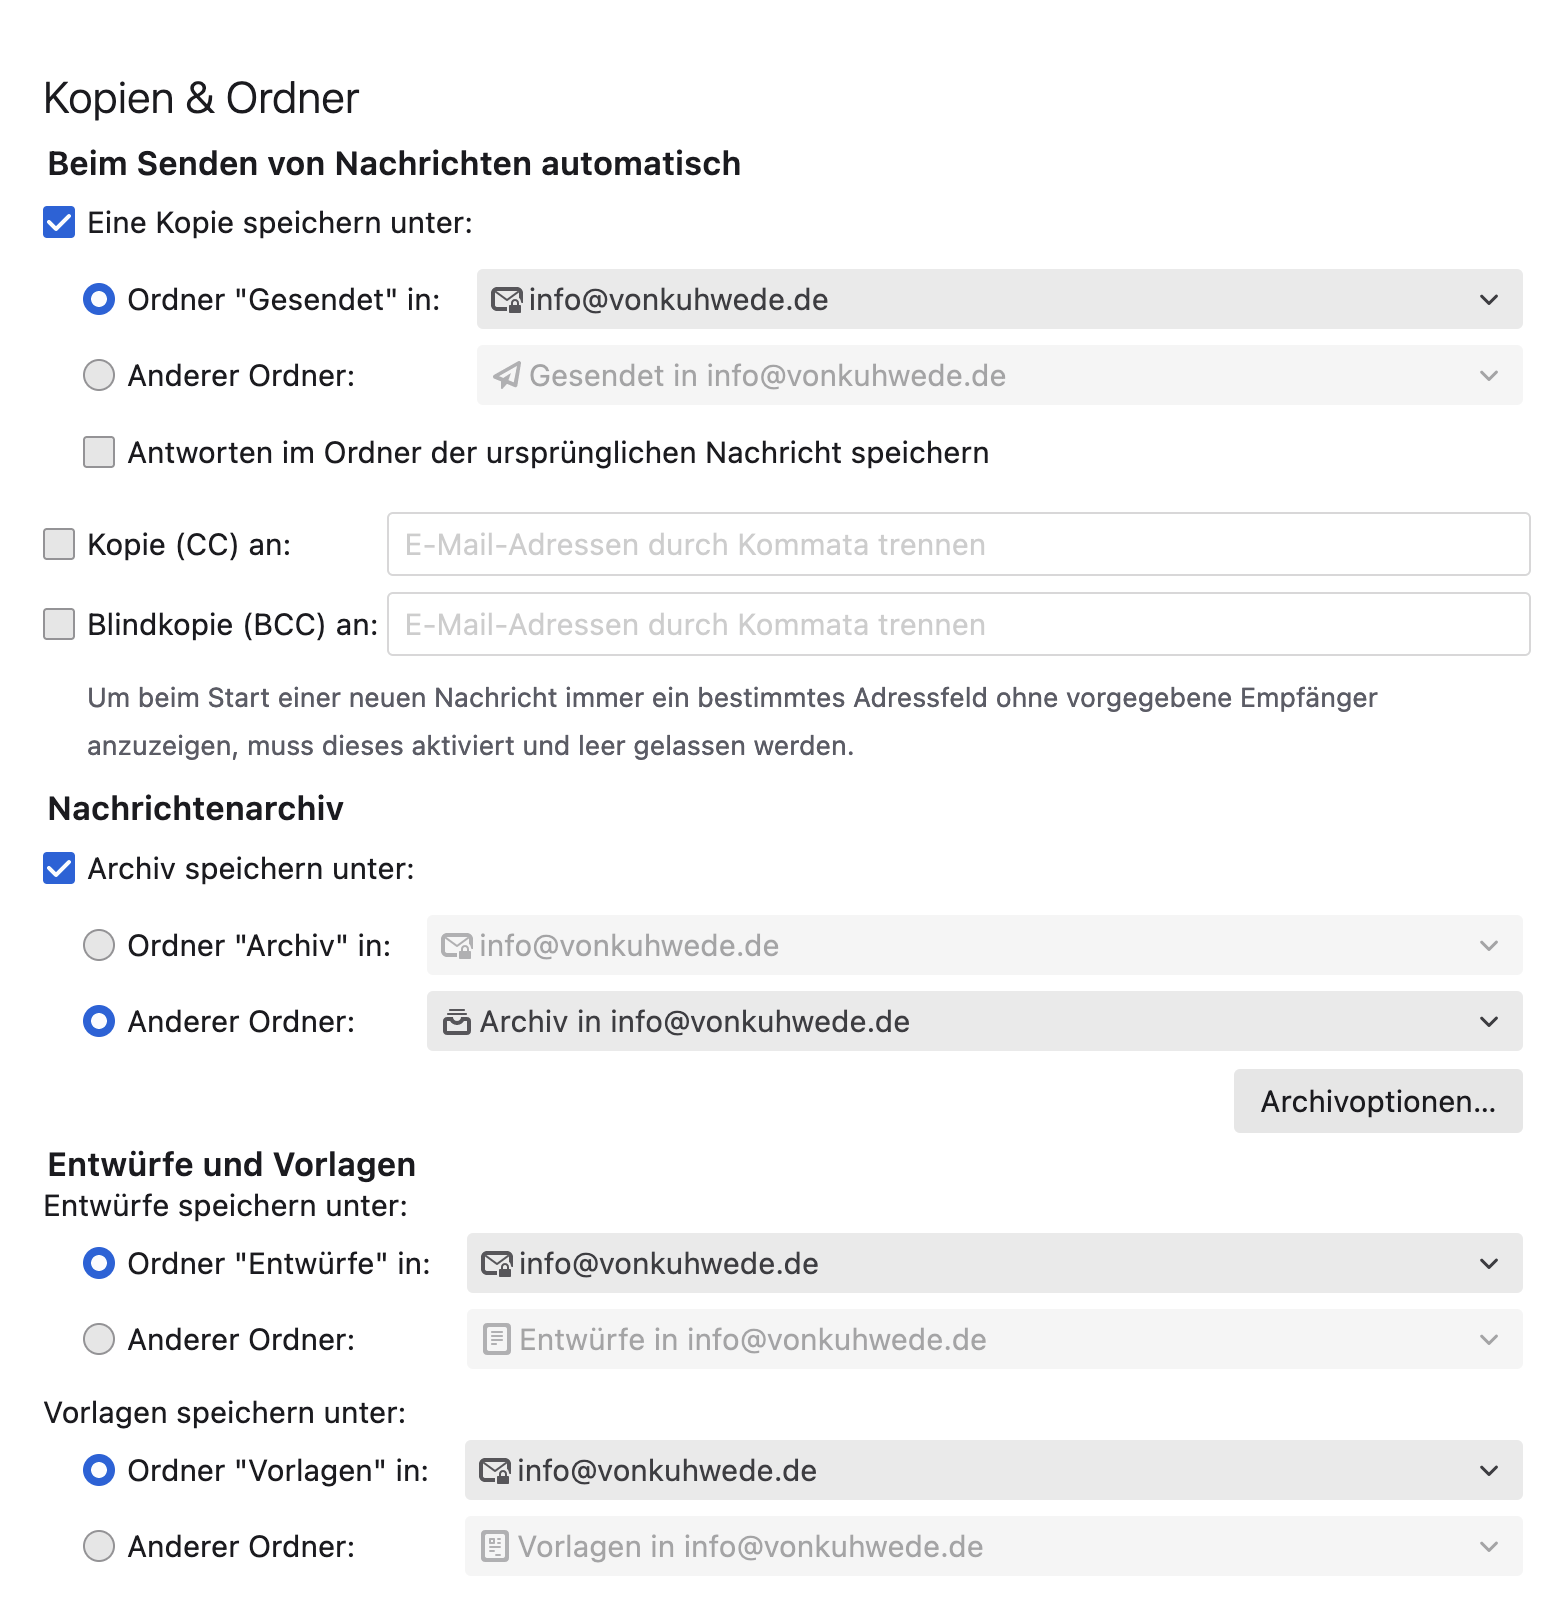
Task: Click the mail account icon in the Entwürfe dropdown
Action: [497, 1264]
